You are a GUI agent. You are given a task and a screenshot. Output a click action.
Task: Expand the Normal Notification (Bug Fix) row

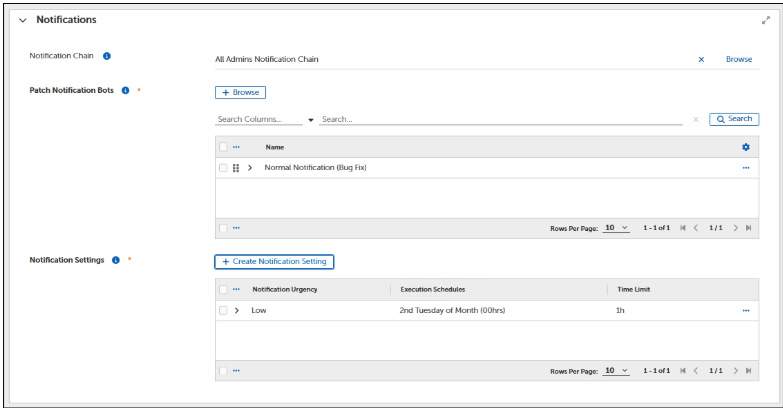[250, 168]
